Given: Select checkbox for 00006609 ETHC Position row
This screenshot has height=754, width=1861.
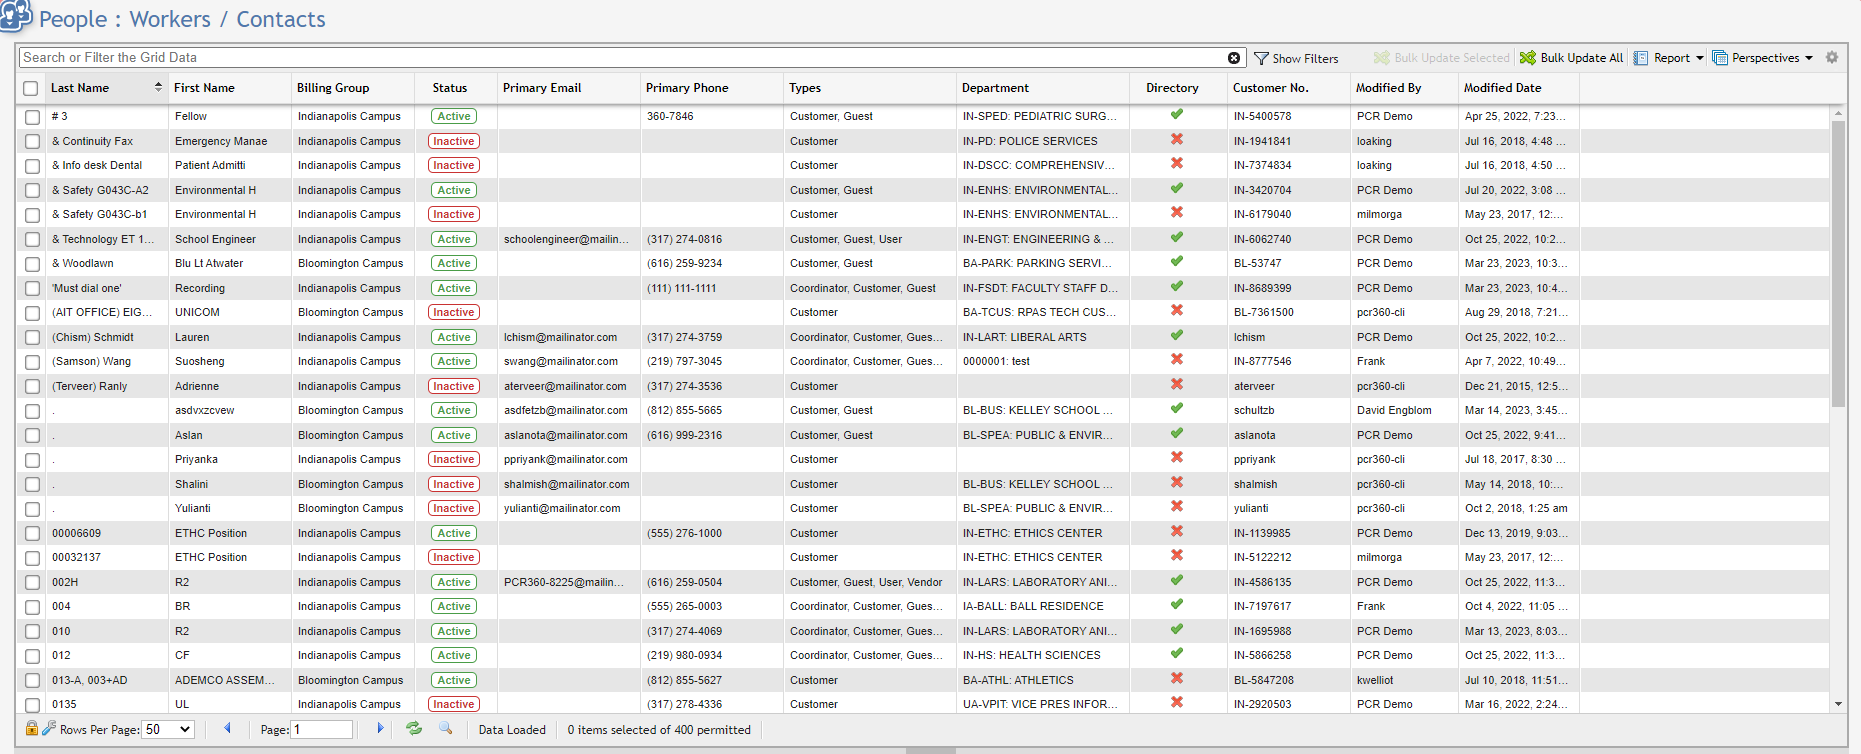Looking at the screenshot, I should [x=33, y=534].
